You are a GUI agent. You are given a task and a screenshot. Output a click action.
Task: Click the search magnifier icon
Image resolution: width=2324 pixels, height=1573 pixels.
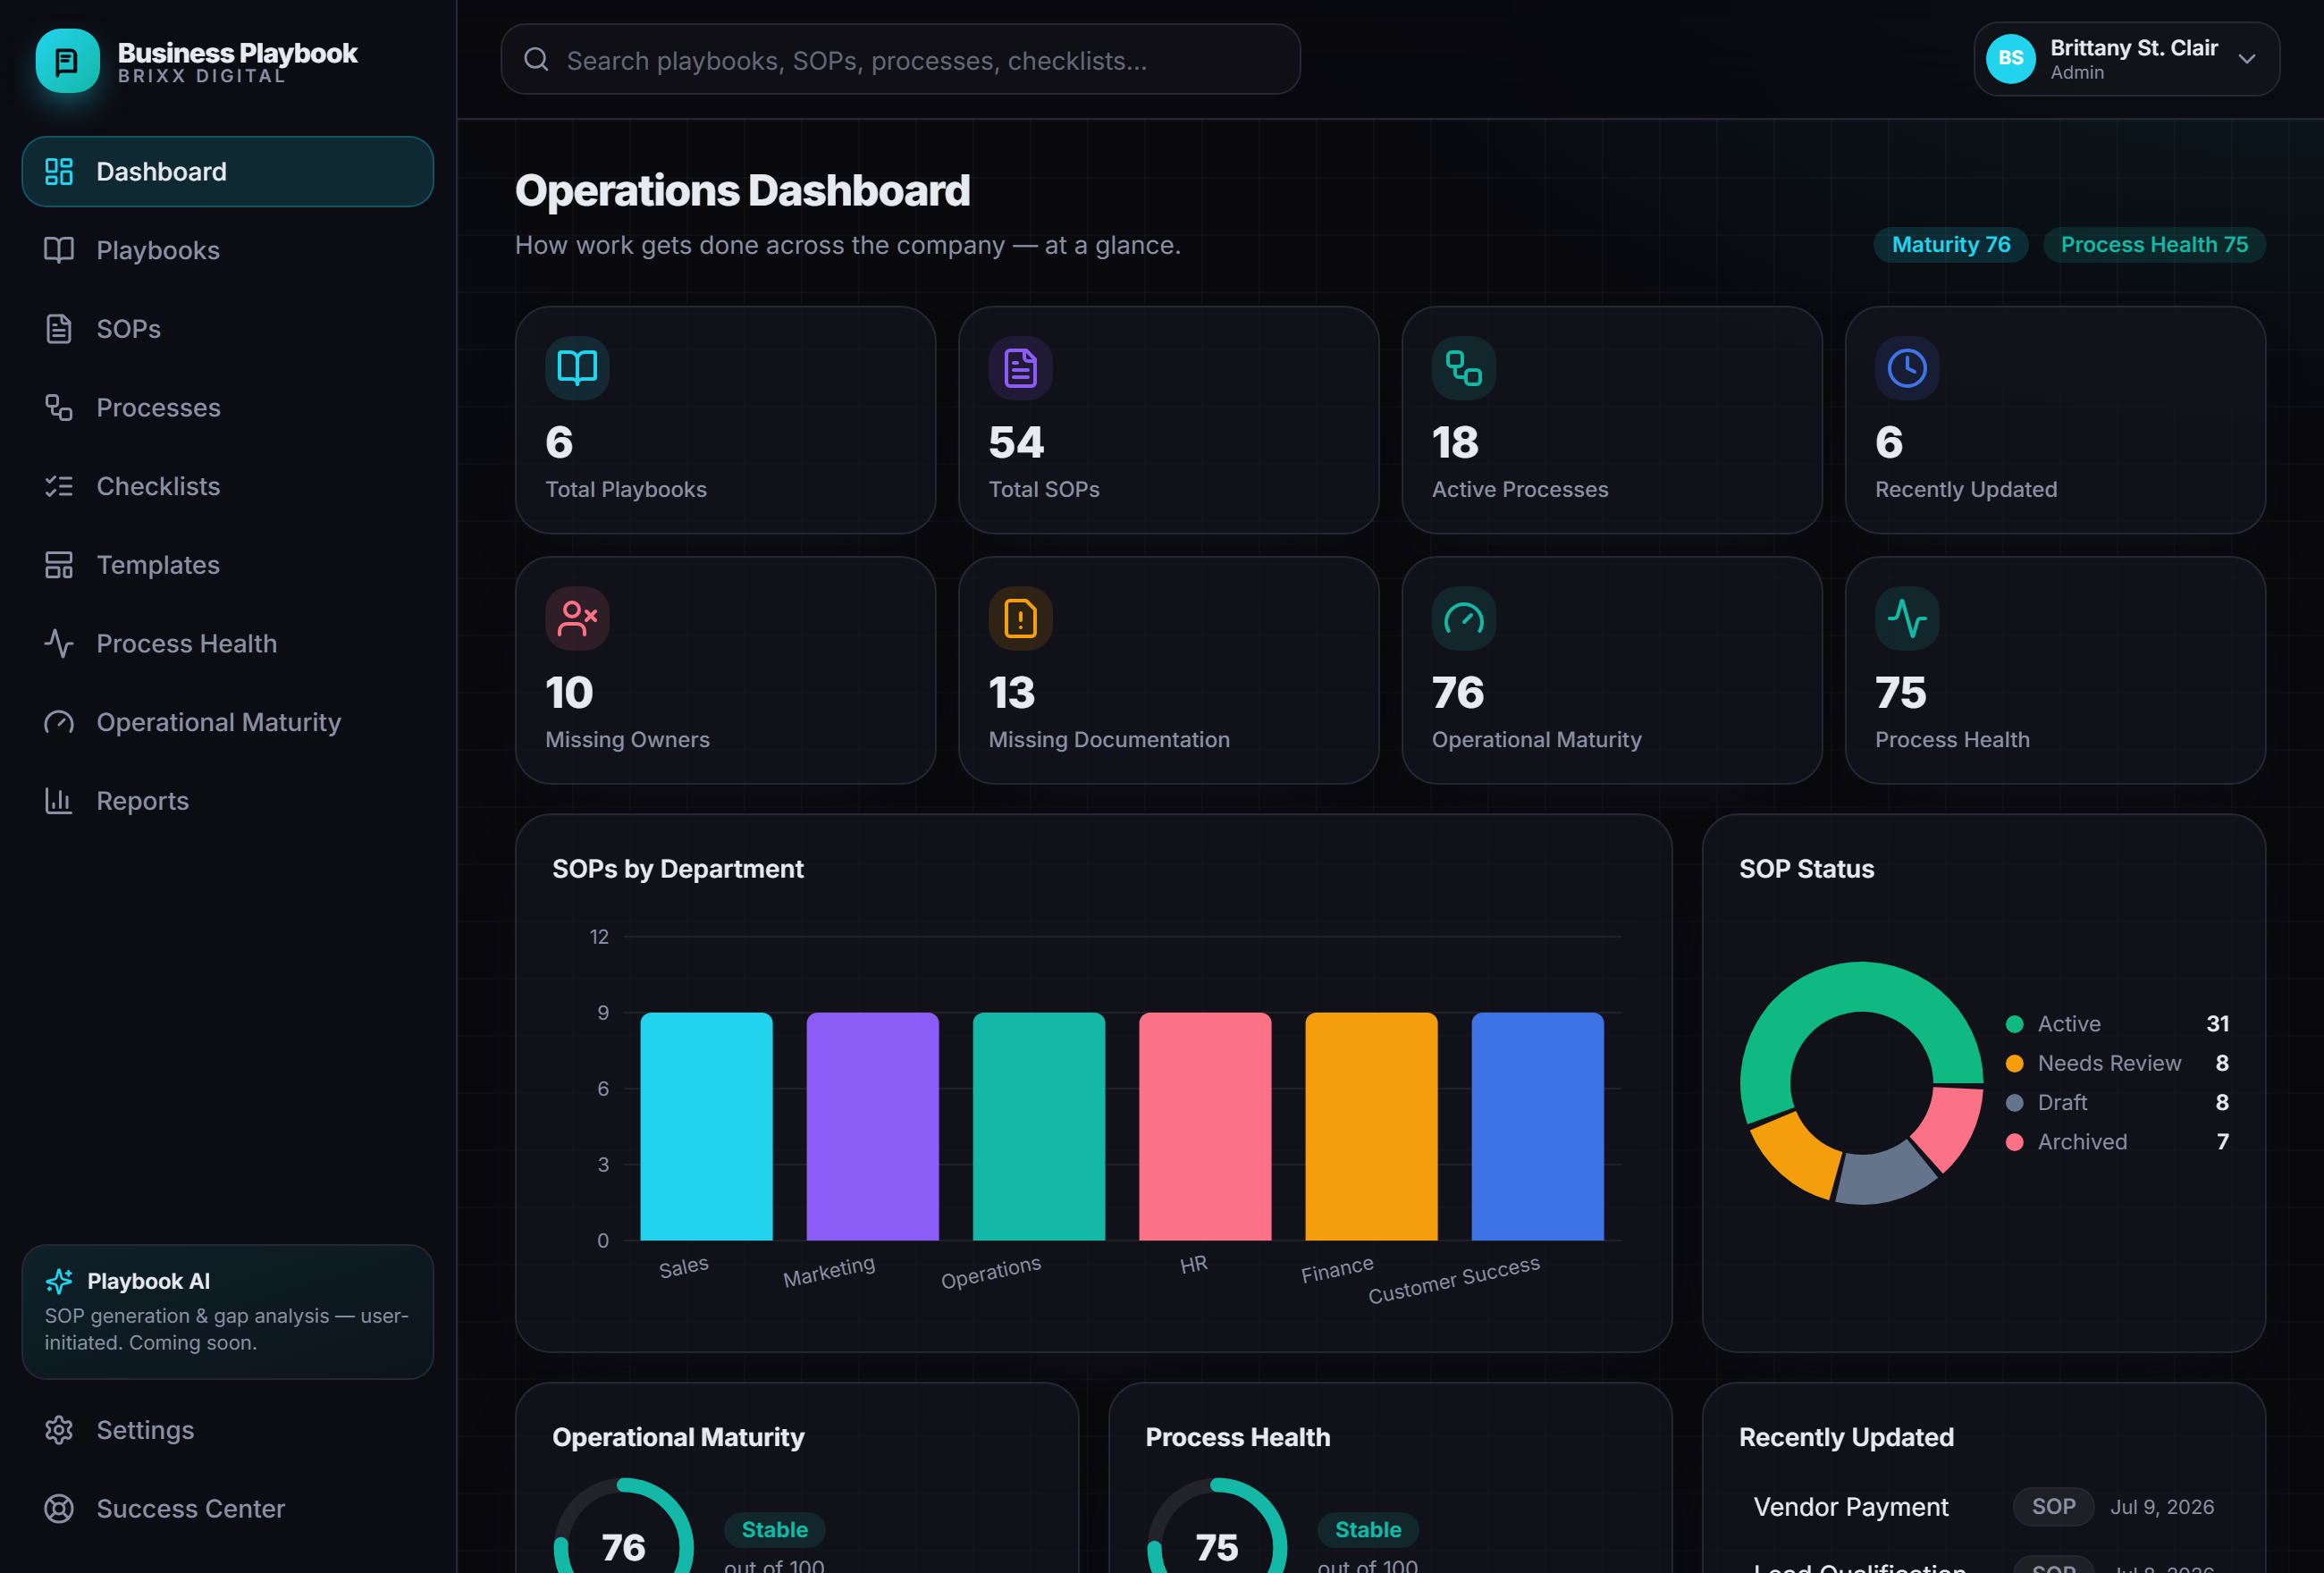point(536,60)
